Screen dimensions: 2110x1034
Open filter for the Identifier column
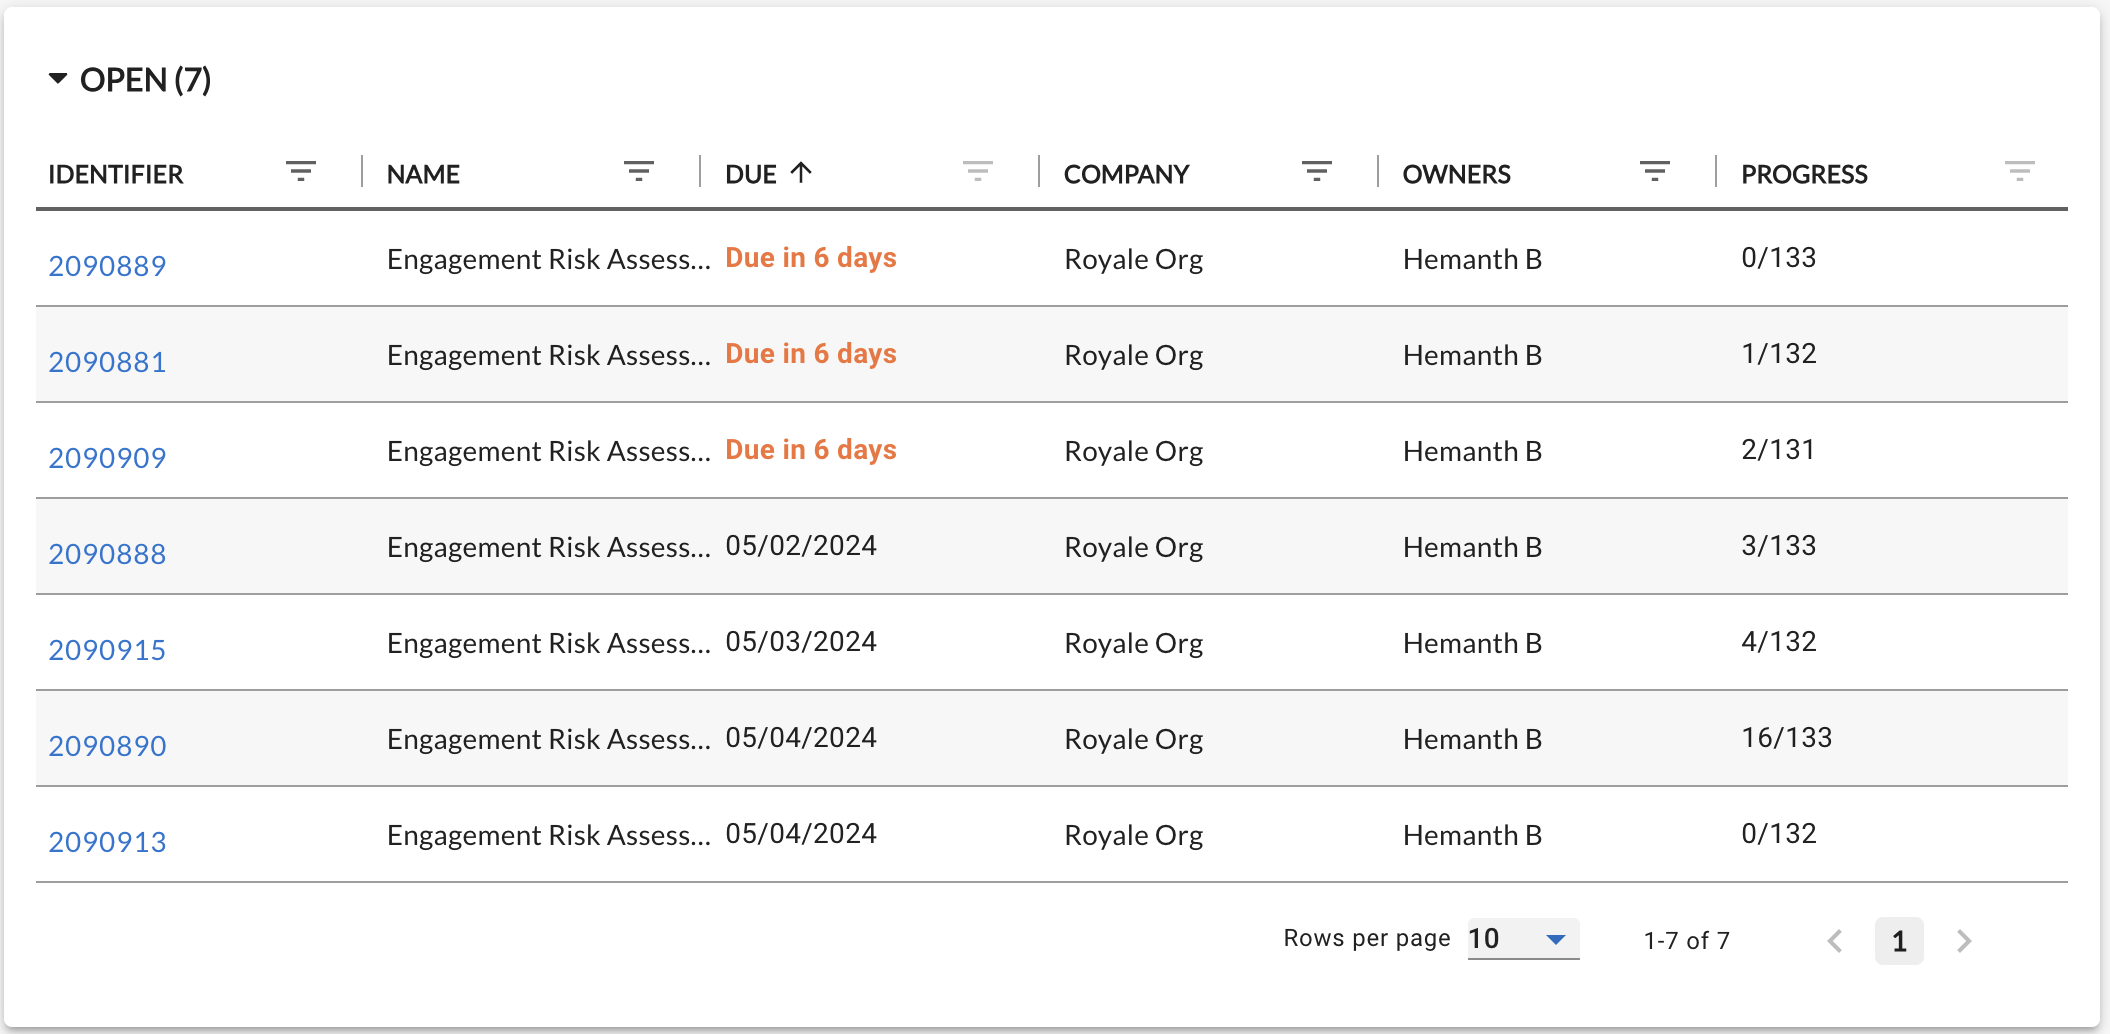click(300, 172)
